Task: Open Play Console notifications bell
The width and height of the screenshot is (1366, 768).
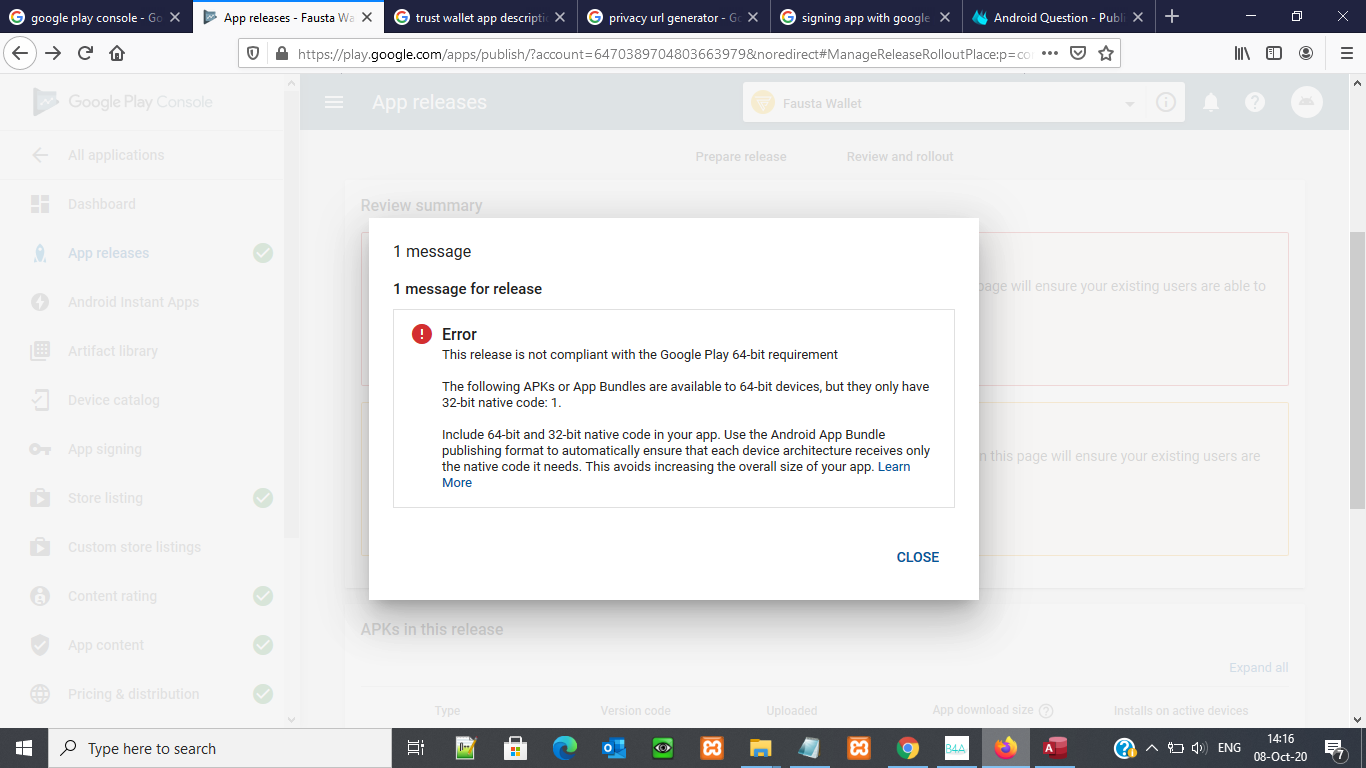Action: click(1211, 102)
